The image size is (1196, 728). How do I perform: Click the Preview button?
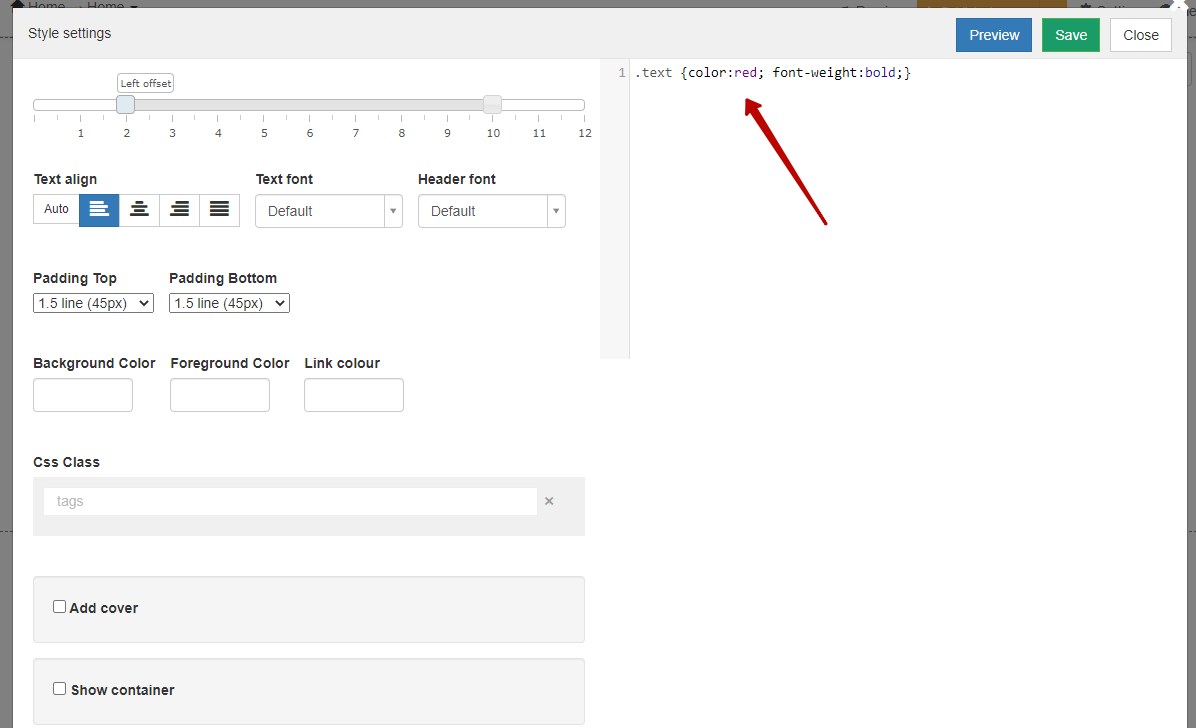[x=993, y=35]
